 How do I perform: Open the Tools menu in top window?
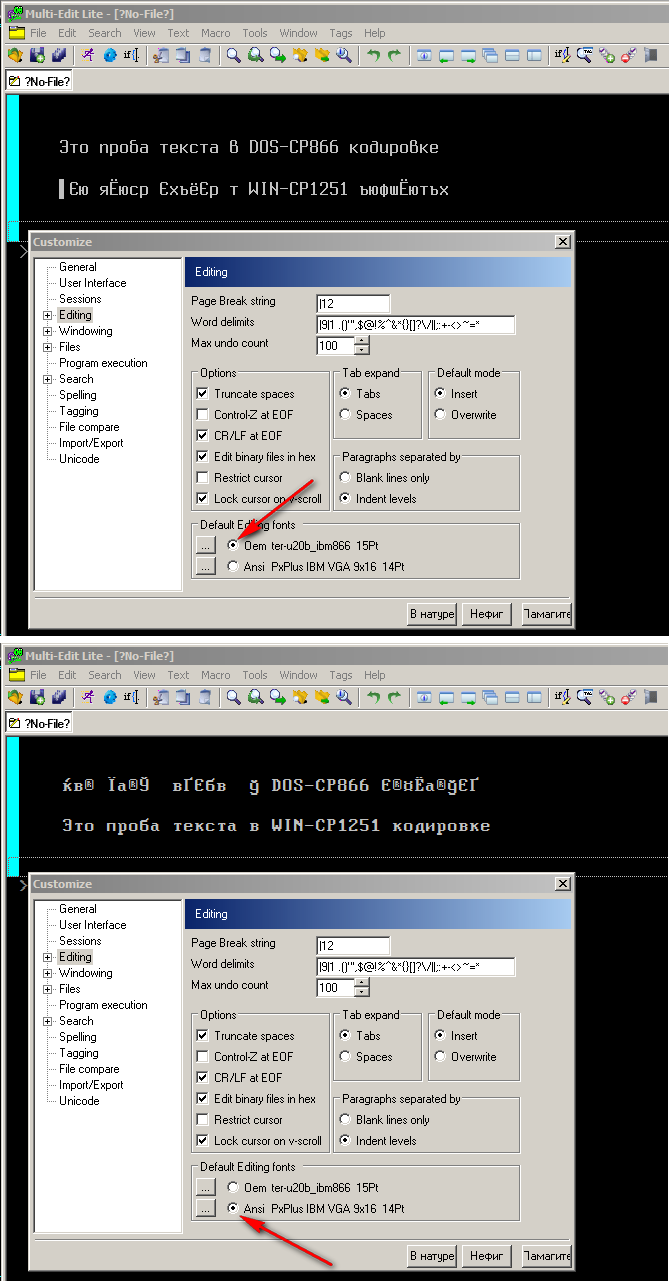tap(255, 33)
